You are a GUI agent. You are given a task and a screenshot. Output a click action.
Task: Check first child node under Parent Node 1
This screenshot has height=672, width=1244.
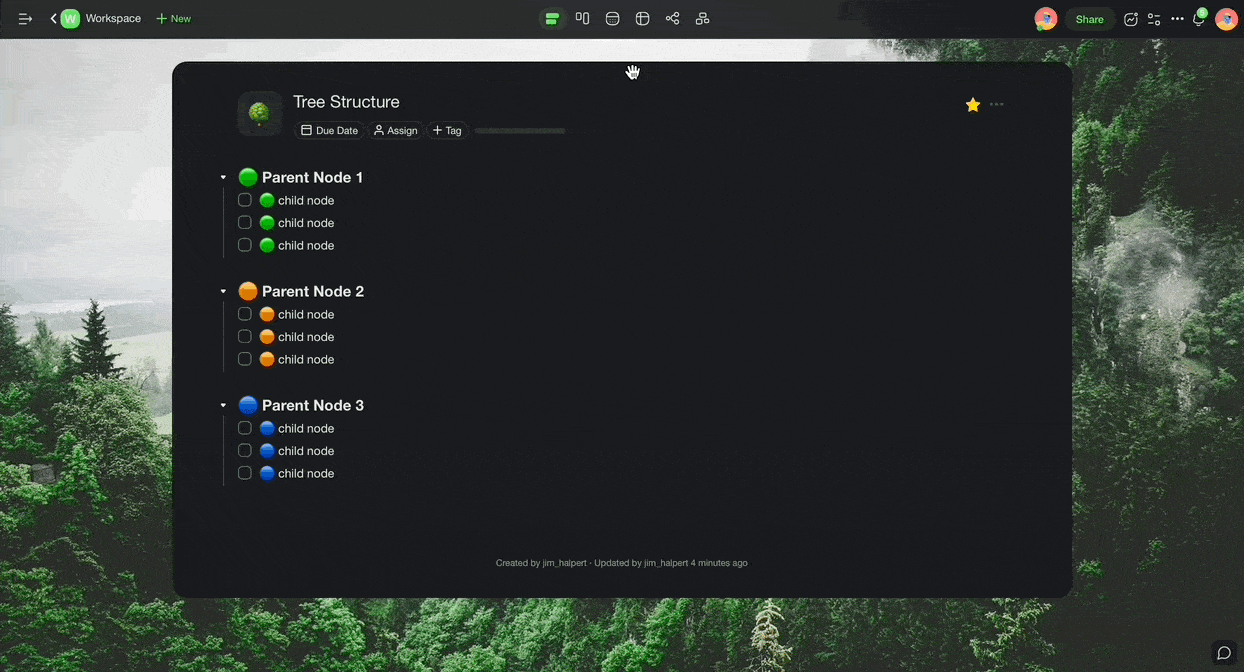245,200
